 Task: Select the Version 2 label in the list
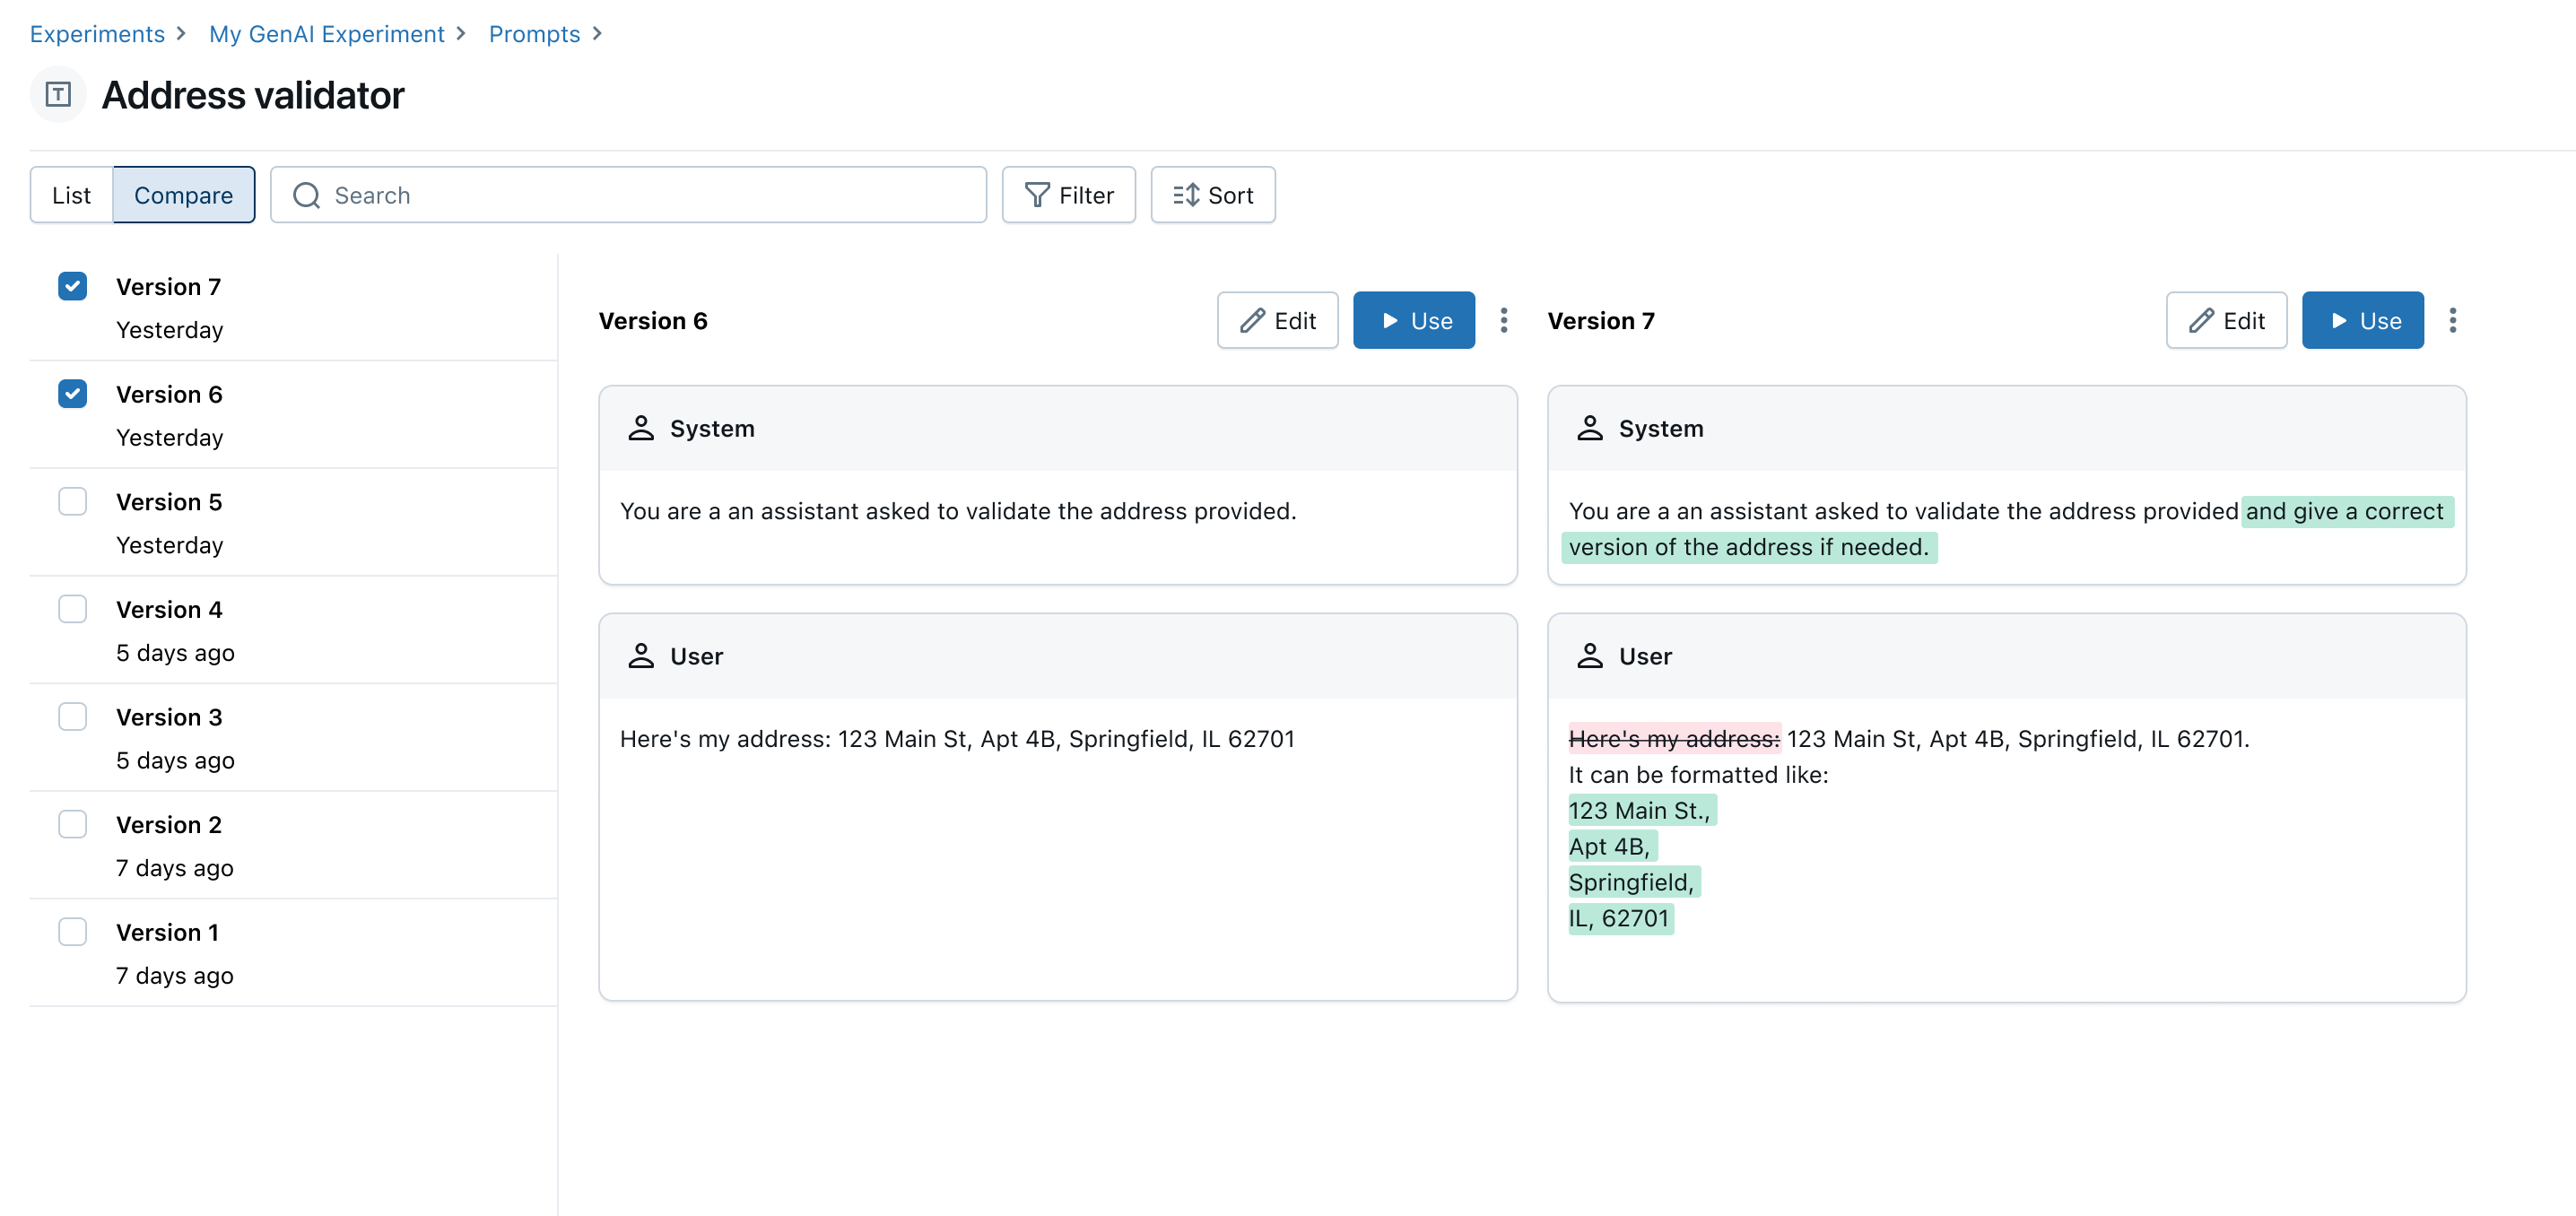(169, 825)
